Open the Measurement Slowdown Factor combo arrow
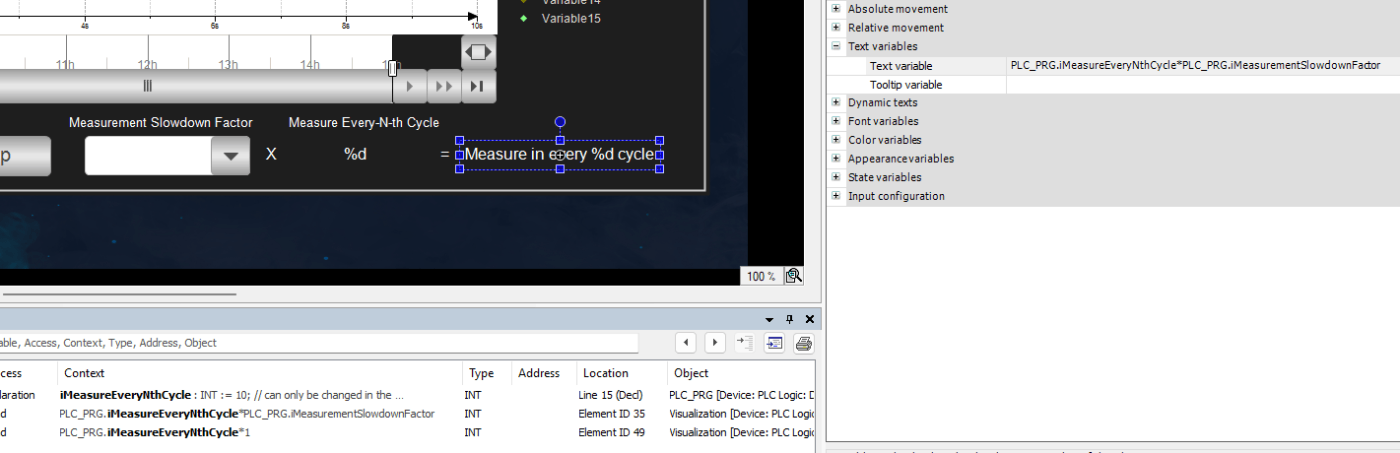 point(230,155)
